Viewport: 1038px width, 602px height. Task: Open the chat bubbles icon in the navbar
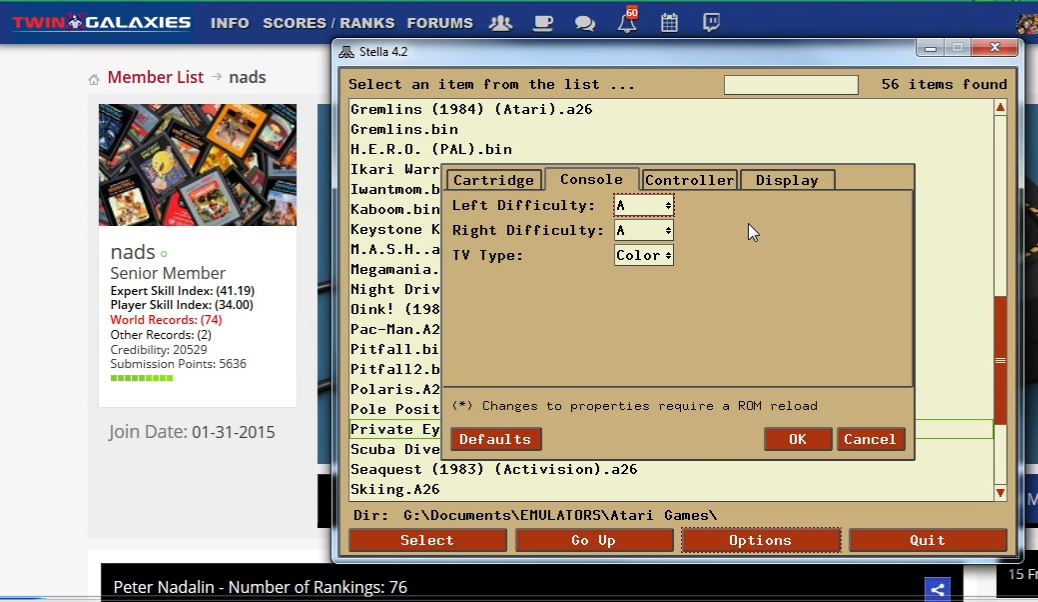pos(585,24)
